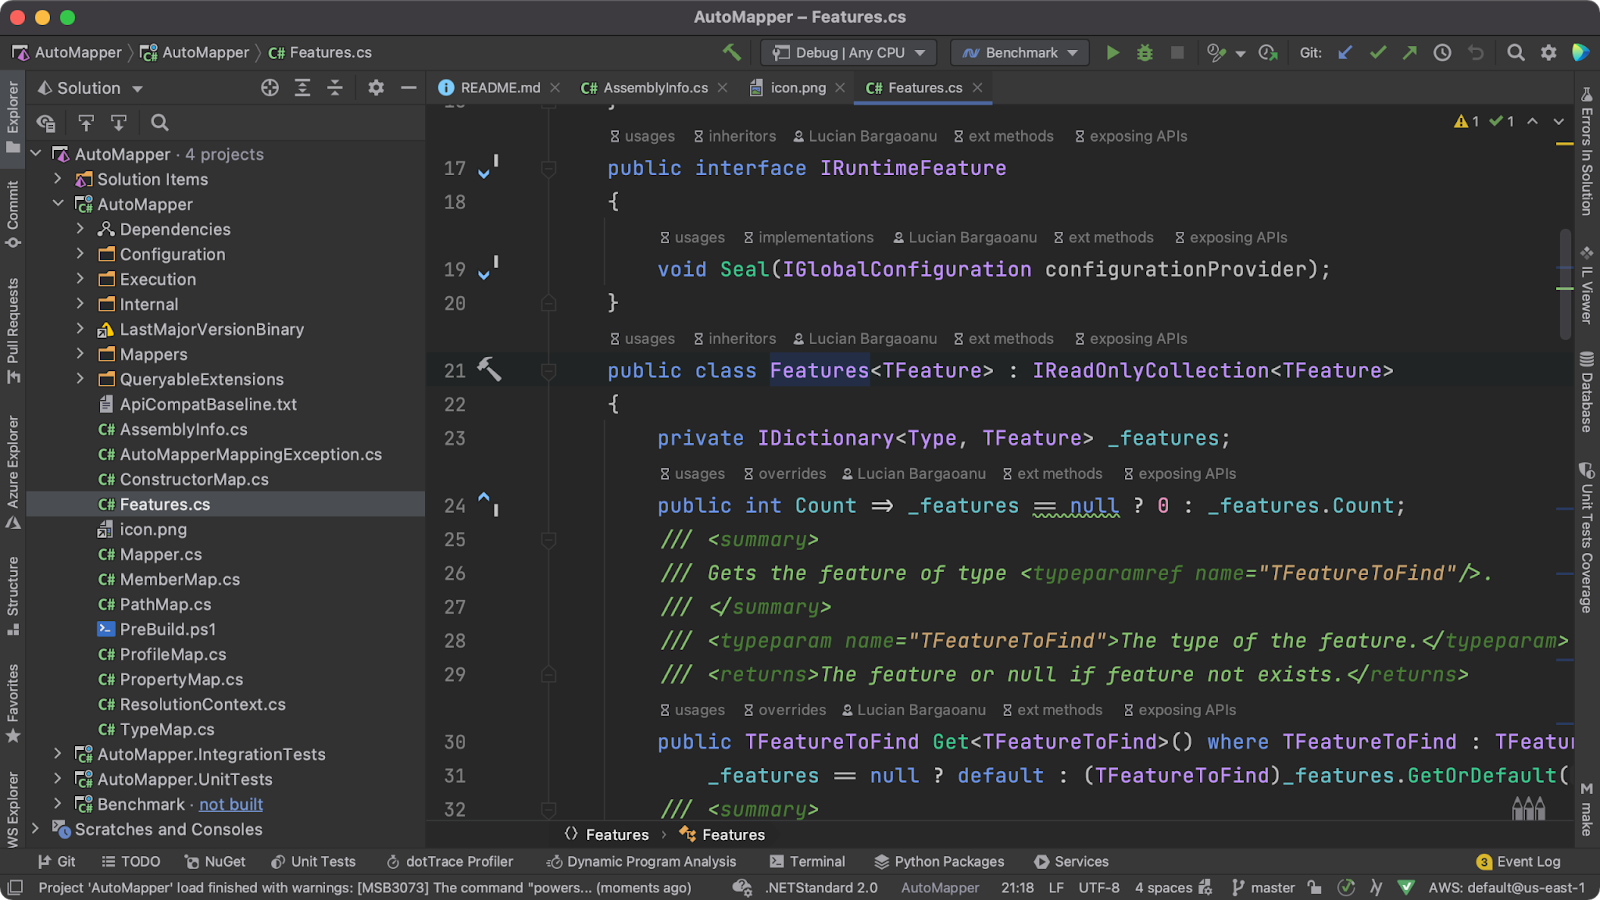Collapse the AutoMapper project node
This screenshot has width=1600, height=900.
point(57,204)
